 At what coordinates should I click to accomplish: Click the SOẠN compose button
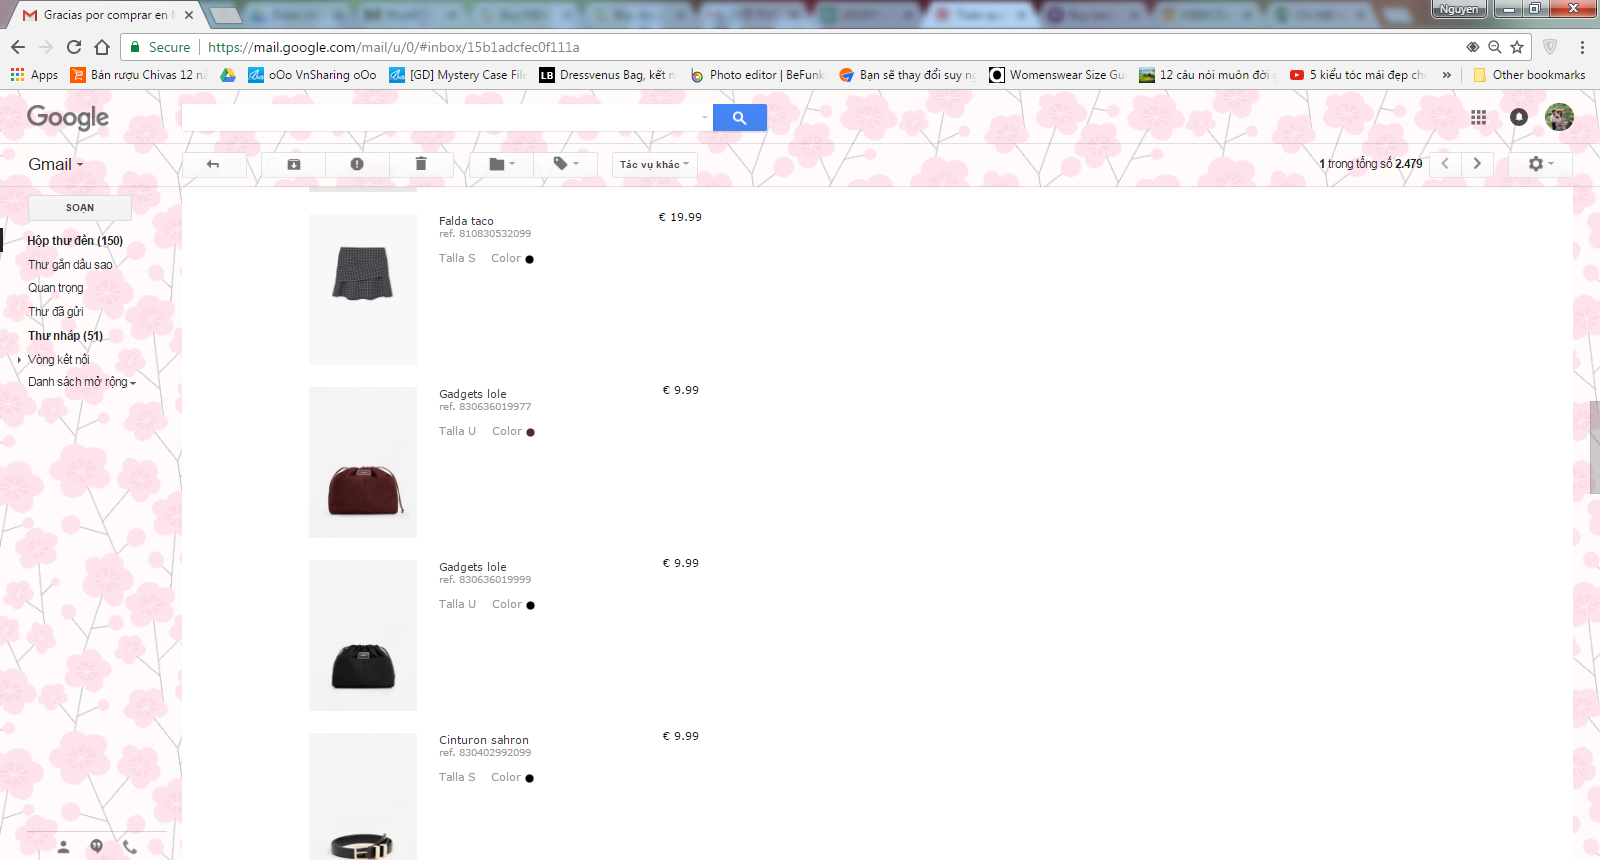click(x=80, y=208)
